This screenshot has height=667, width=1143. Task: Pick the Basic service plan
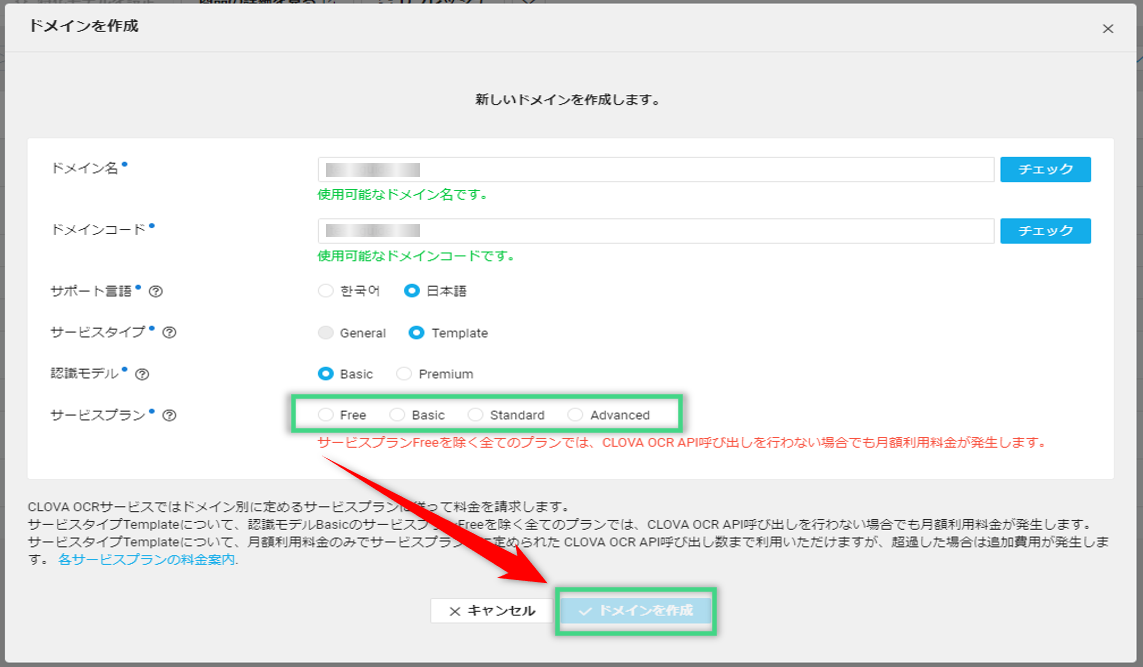(397, 415)
